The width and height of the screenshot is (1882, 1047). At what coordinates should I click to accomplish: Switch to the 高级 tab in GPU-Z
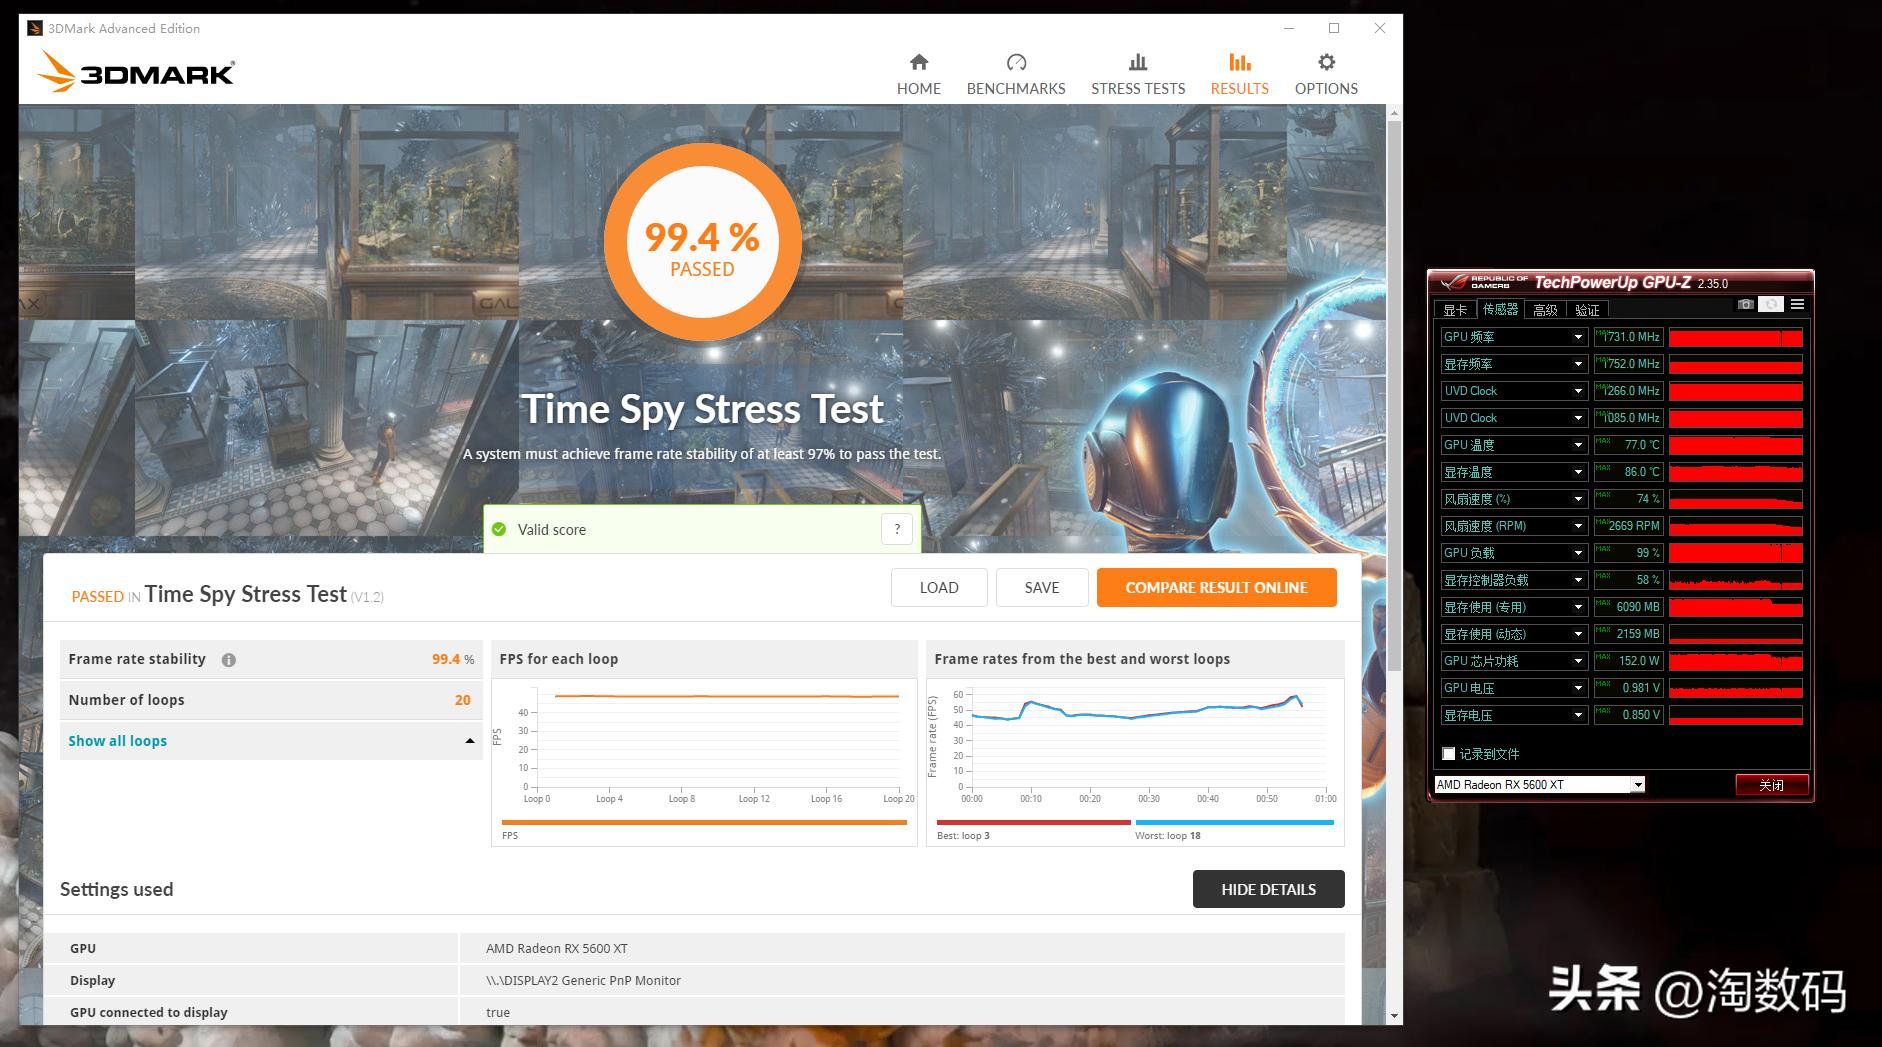(x=1545, y=310)
